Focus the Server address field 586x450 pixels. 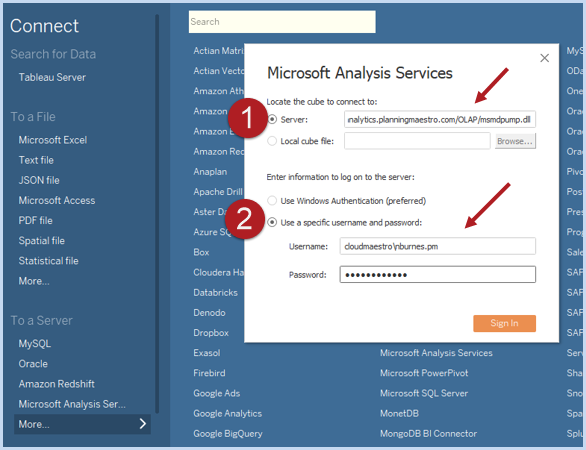coord(440,120)
